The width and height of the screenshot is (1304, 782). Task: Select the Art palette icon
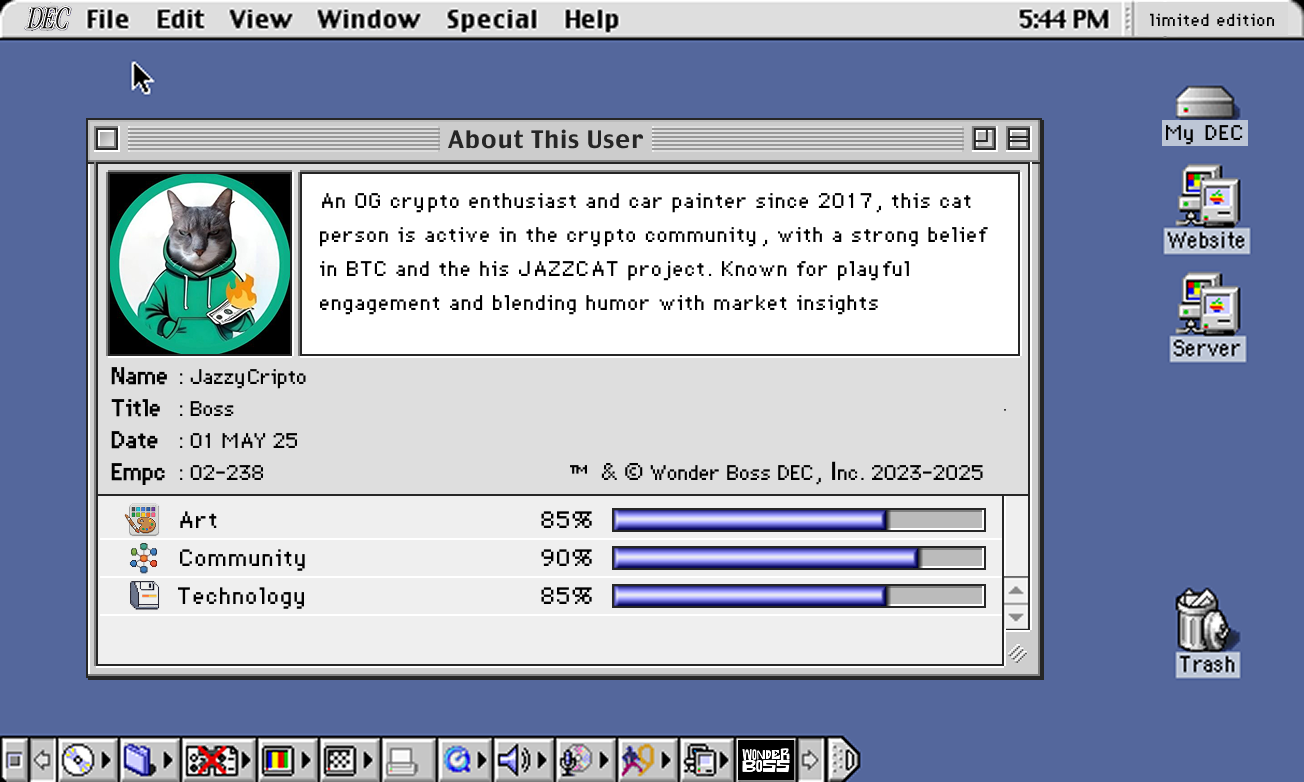[x=143, y=519]
